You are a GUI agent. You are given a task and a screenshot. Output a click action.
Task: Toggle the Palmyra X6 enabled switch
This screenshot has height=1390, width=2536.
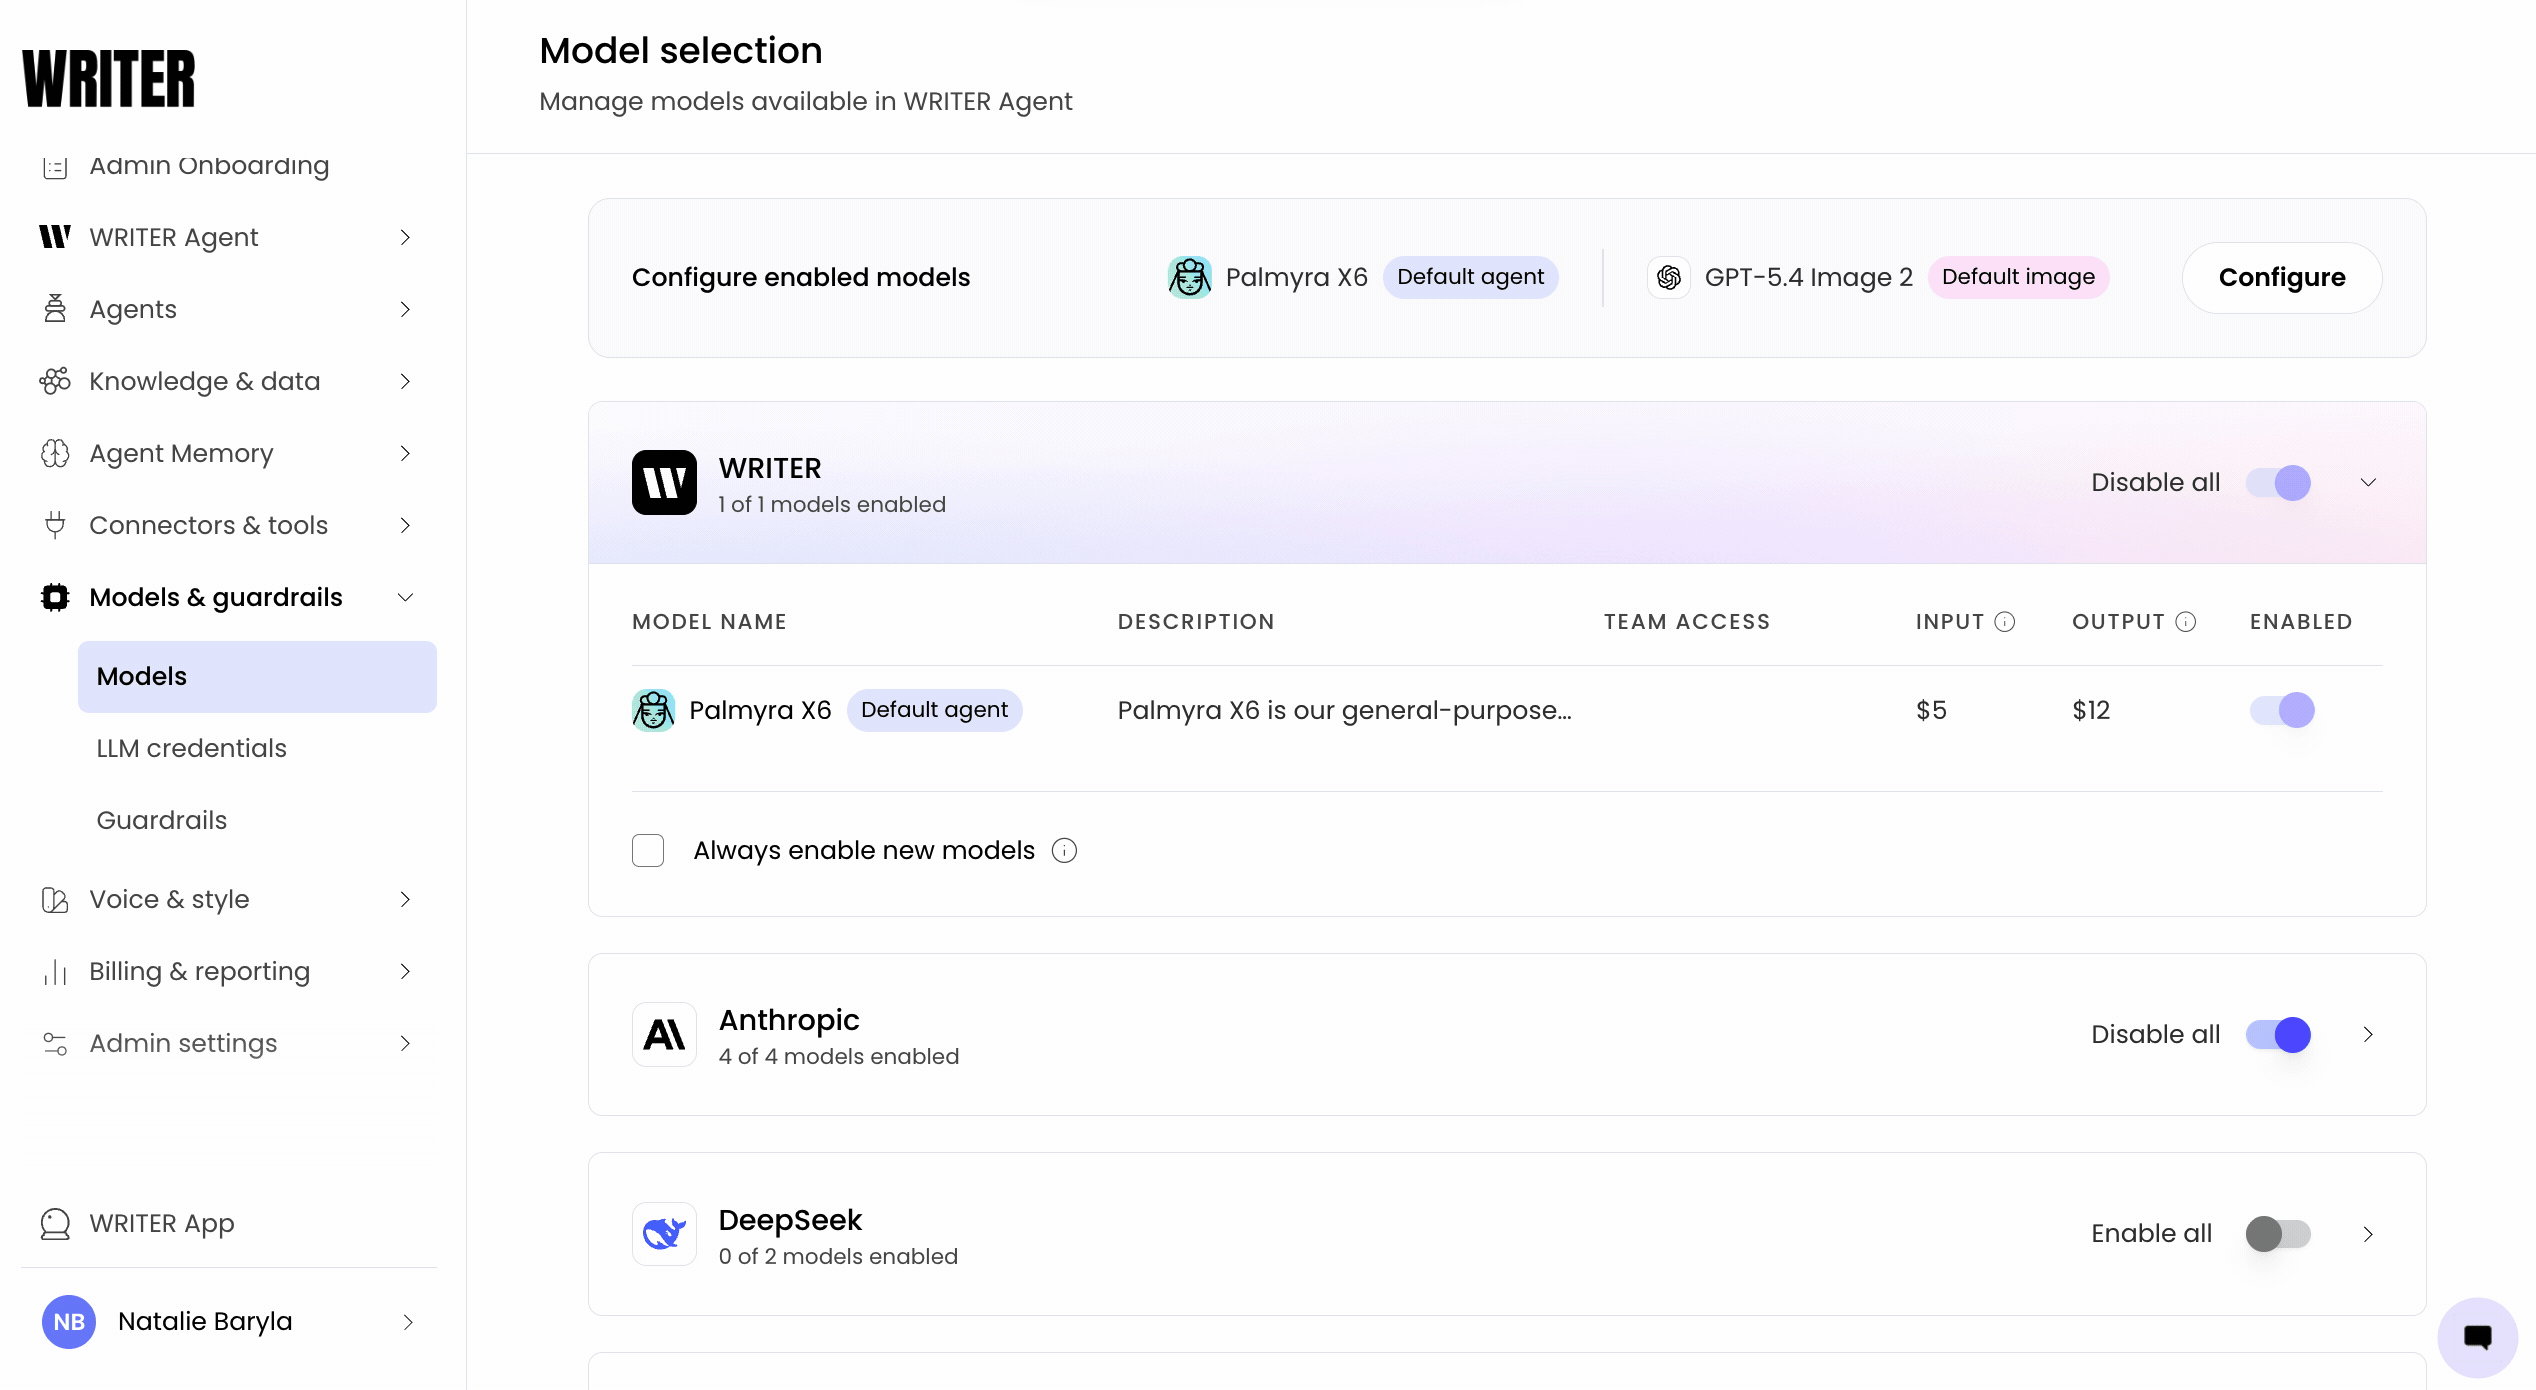(2282, 710)
